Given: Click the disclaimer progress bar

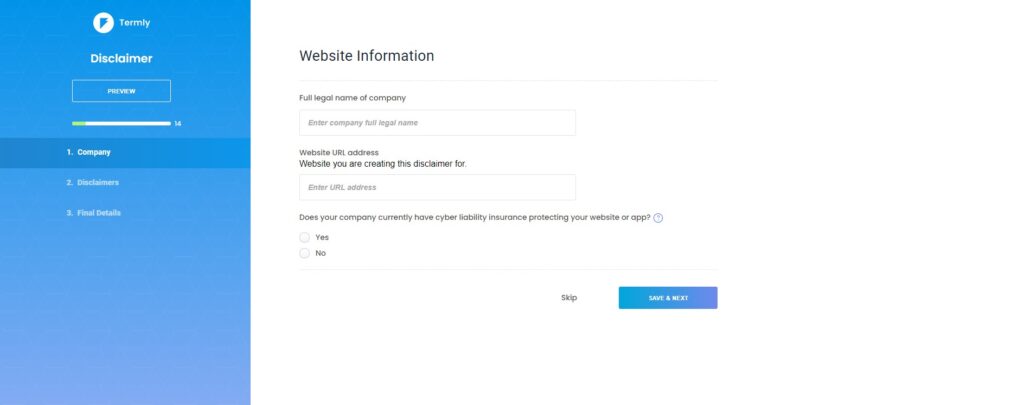Looking at the screenshot, I should click(x=121, y=123).
